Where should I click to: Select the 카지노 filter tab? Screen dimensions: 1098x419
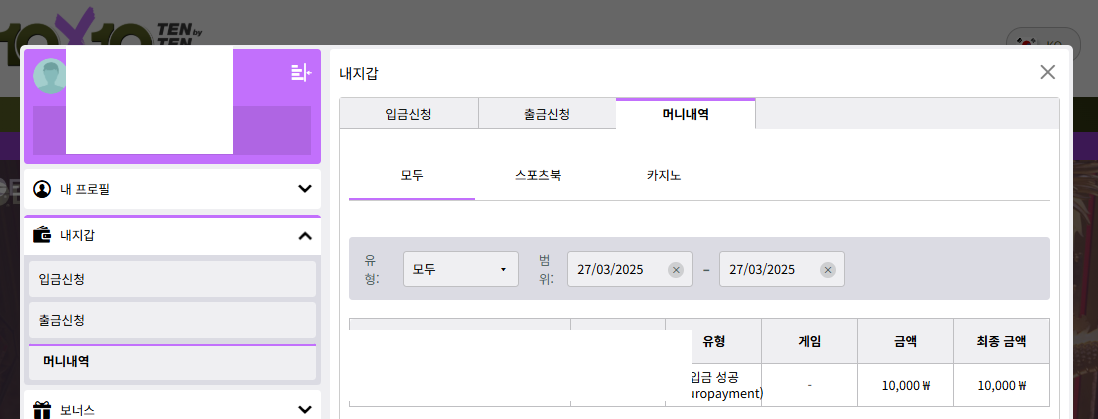point(664,175)
